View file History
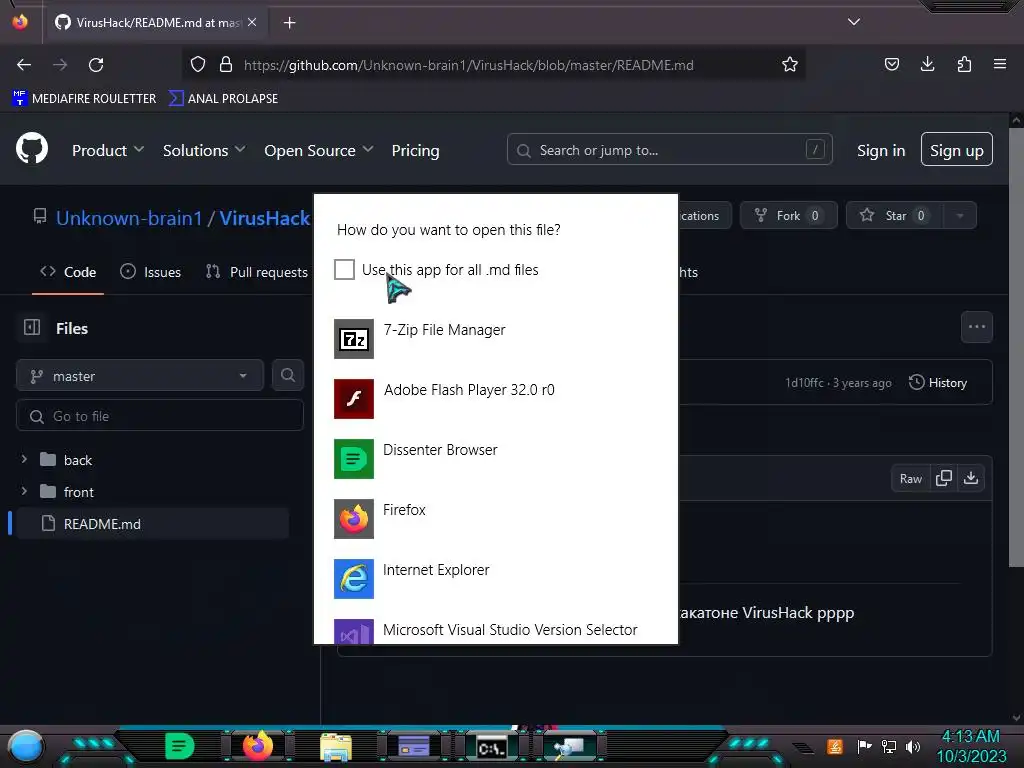 [938, 382]
